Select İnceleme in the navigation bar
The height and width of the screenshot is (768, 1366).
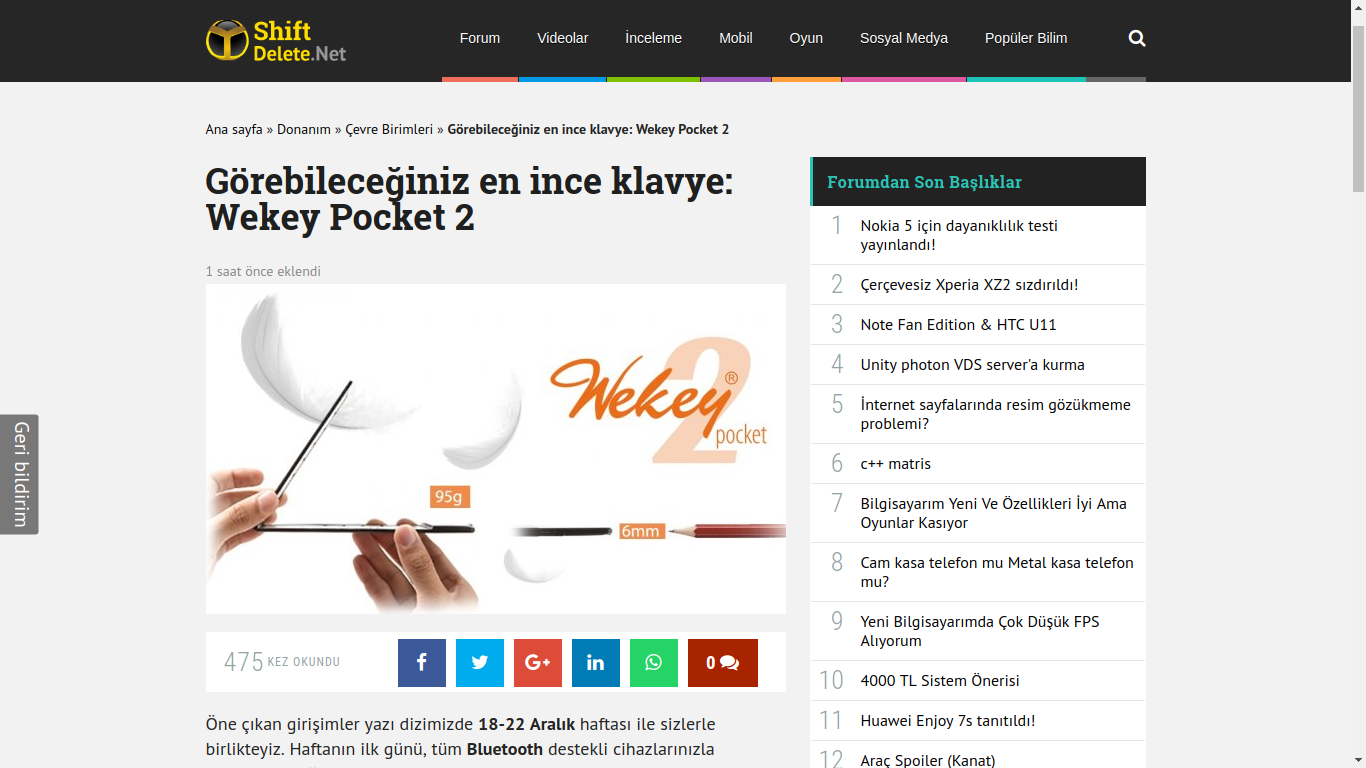654,38
